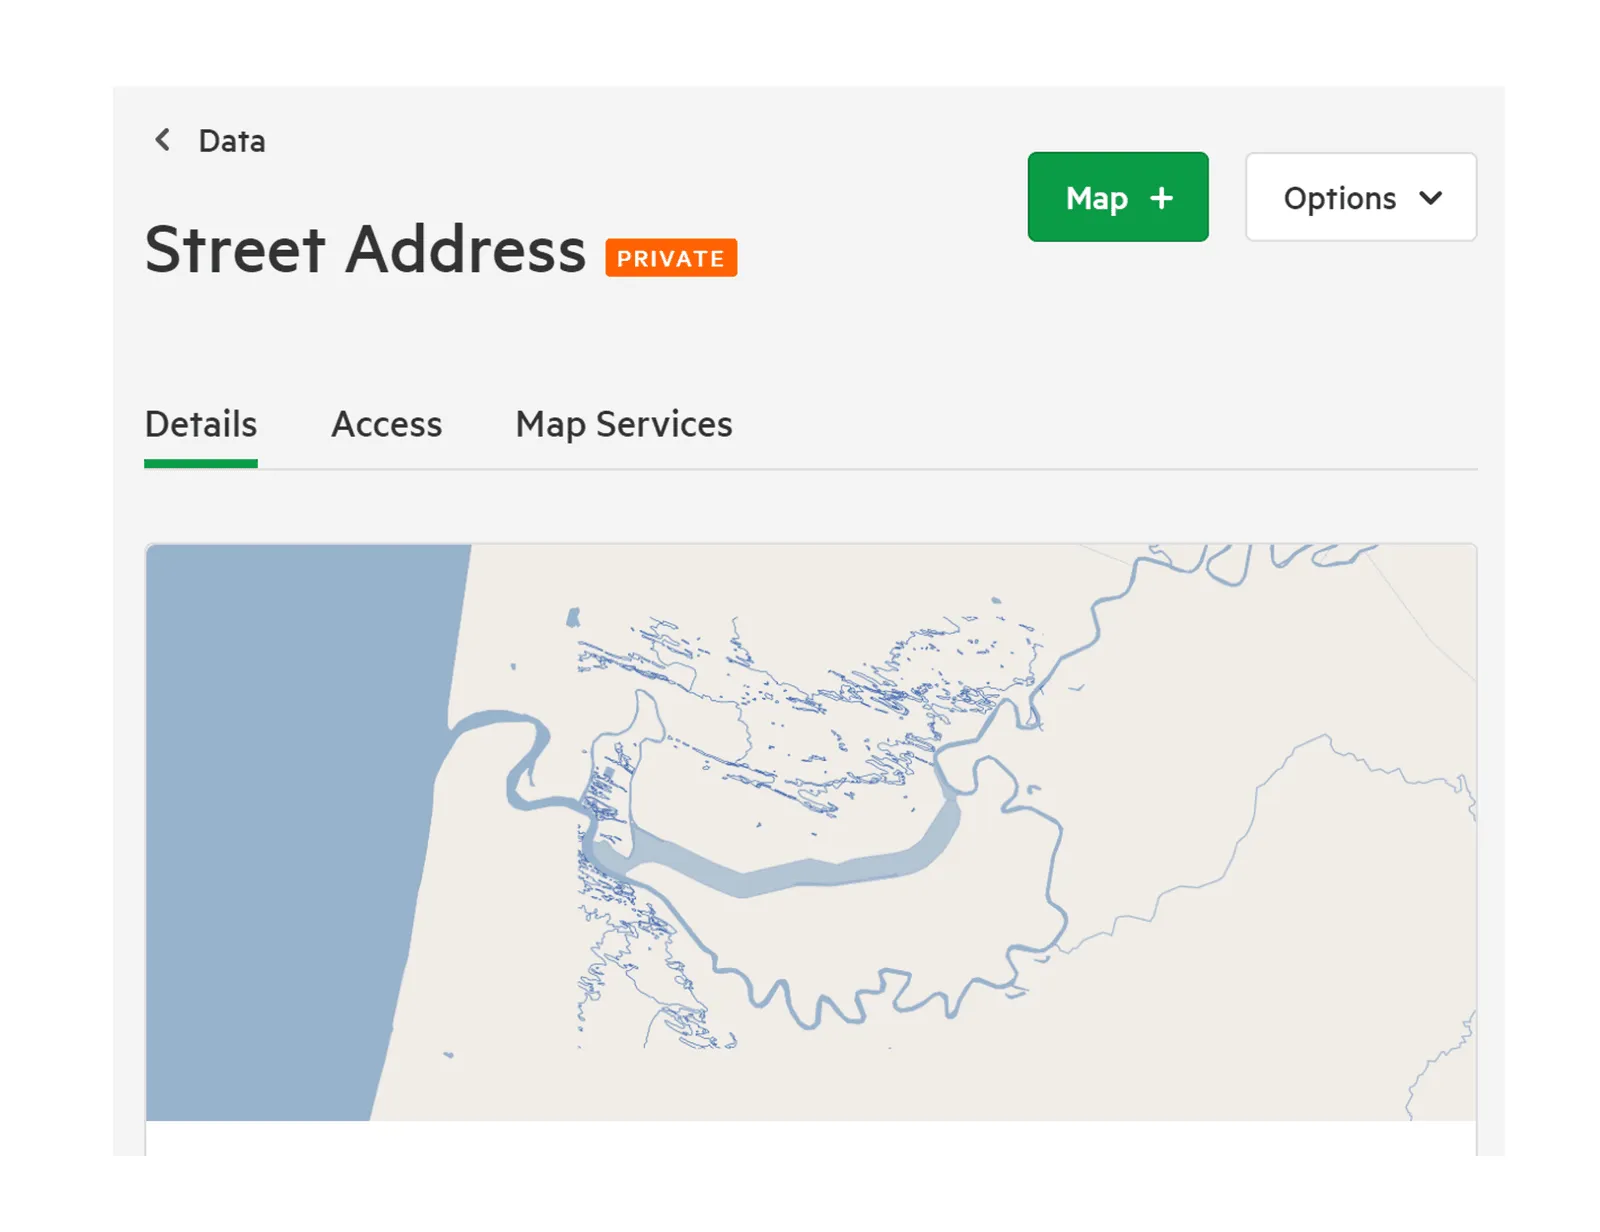Click the back chevron beside Data

[x=162, y=140]
